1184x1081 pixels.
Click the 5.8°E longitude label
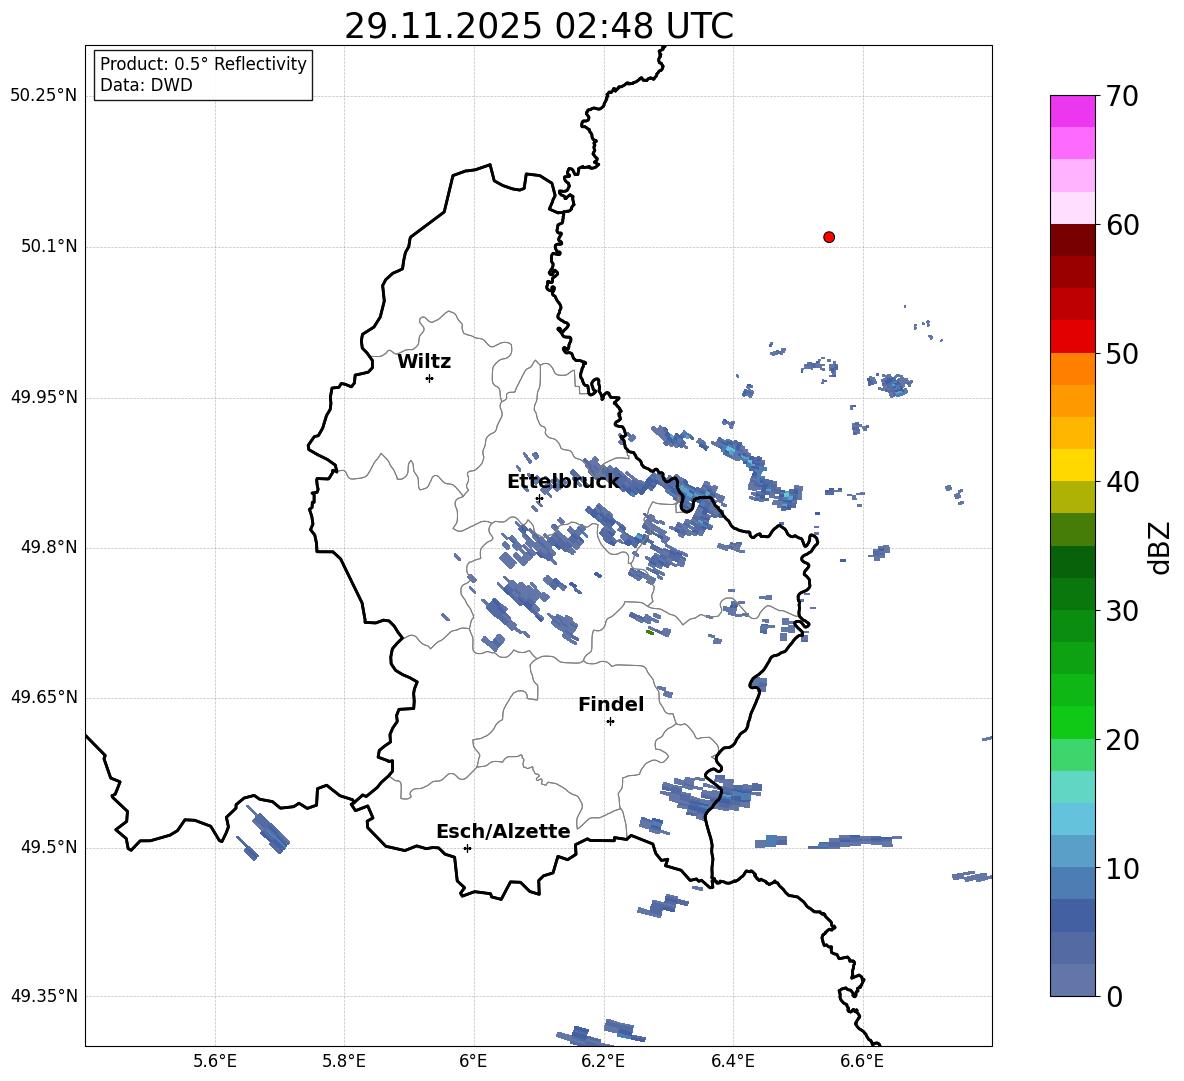[344, 1061]
